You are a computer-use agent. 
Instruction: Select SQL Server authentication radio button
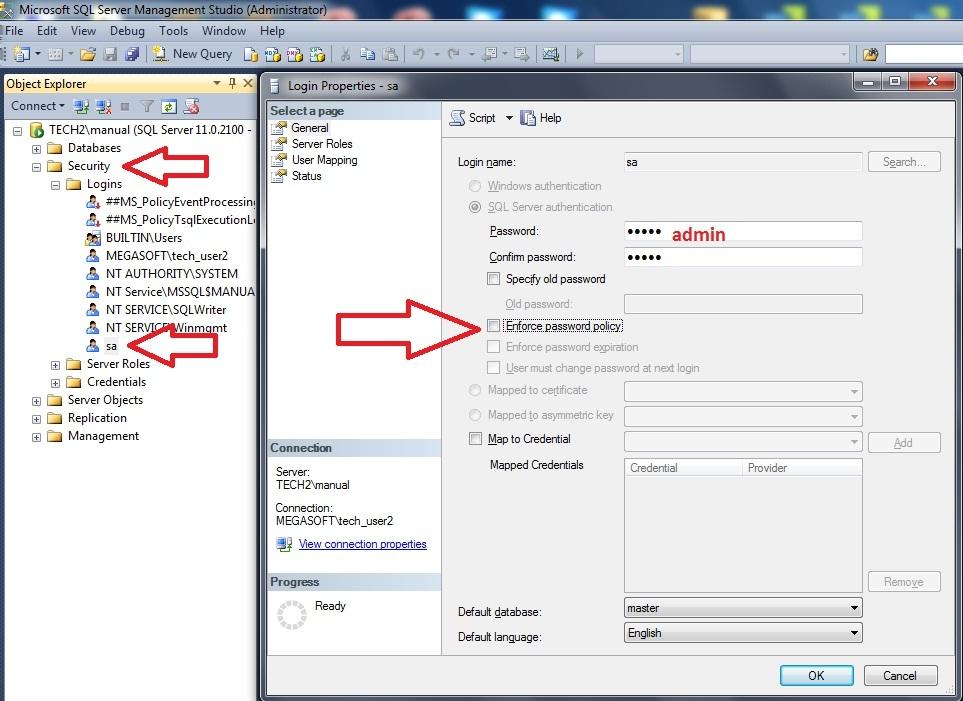pyautogui.click(x=475, y=207)
